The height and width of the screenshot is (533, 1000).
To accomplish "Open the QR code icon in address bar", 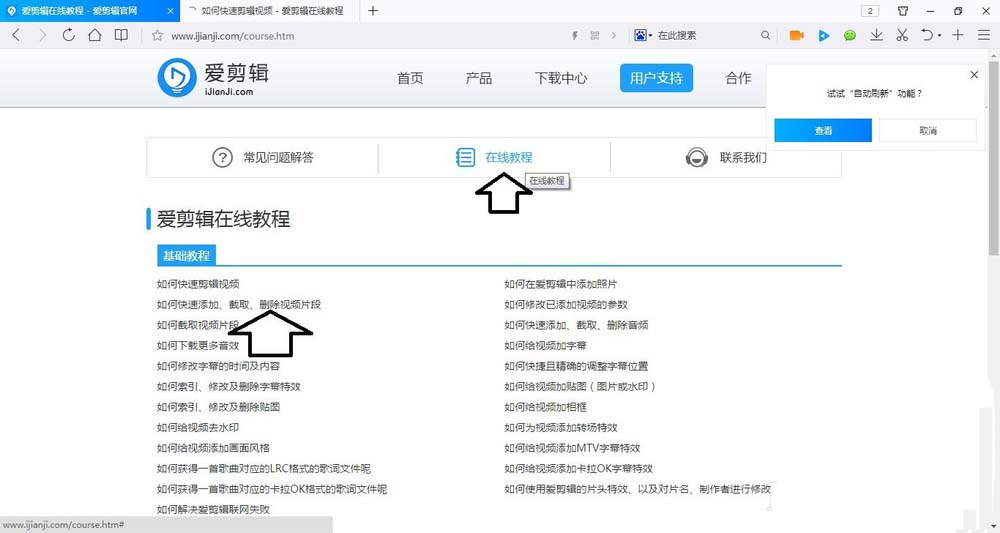I will [594, 36].
